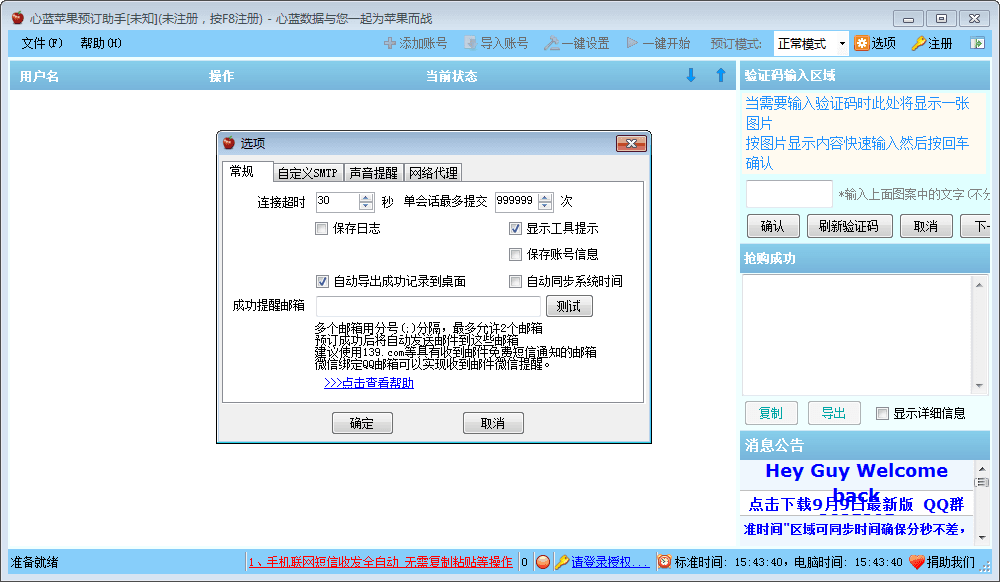
Task: Open the 文件(F) menu
Action: 41,43
